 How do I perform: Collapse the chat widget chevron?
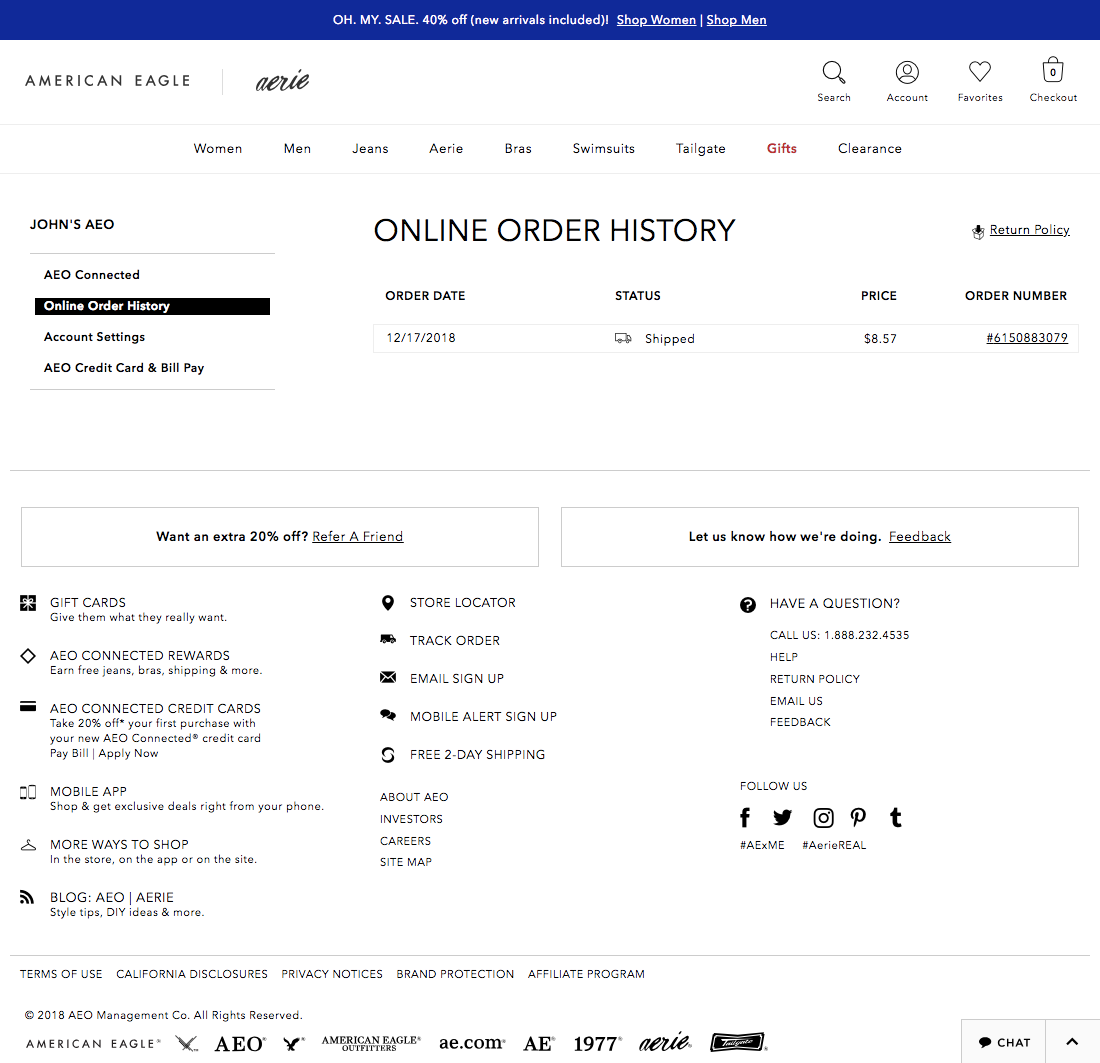(x=1072, y=1042)
